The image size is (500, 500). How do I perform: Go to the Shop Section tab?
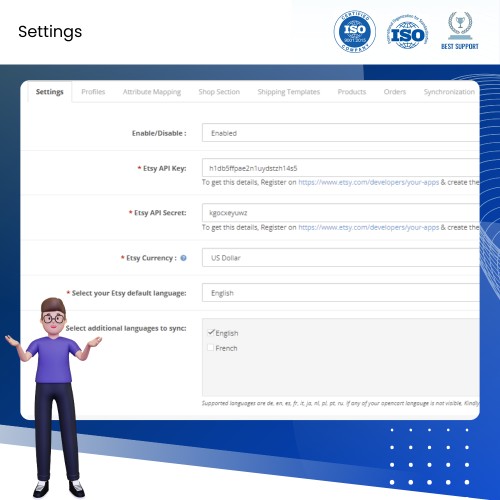(219, 92)
